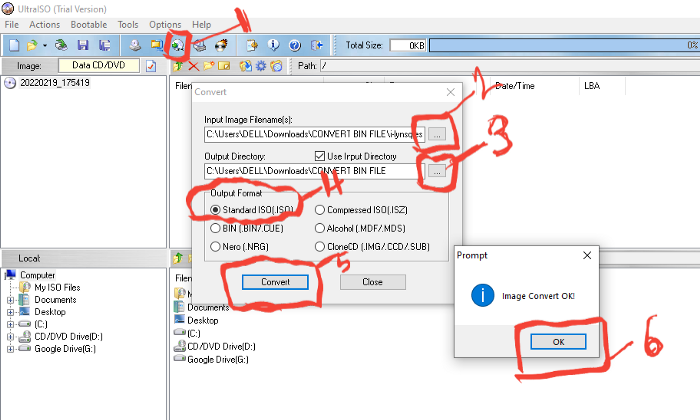Open the Tools menu
Viewport: 700px width, 420px height.
point(128,25)
